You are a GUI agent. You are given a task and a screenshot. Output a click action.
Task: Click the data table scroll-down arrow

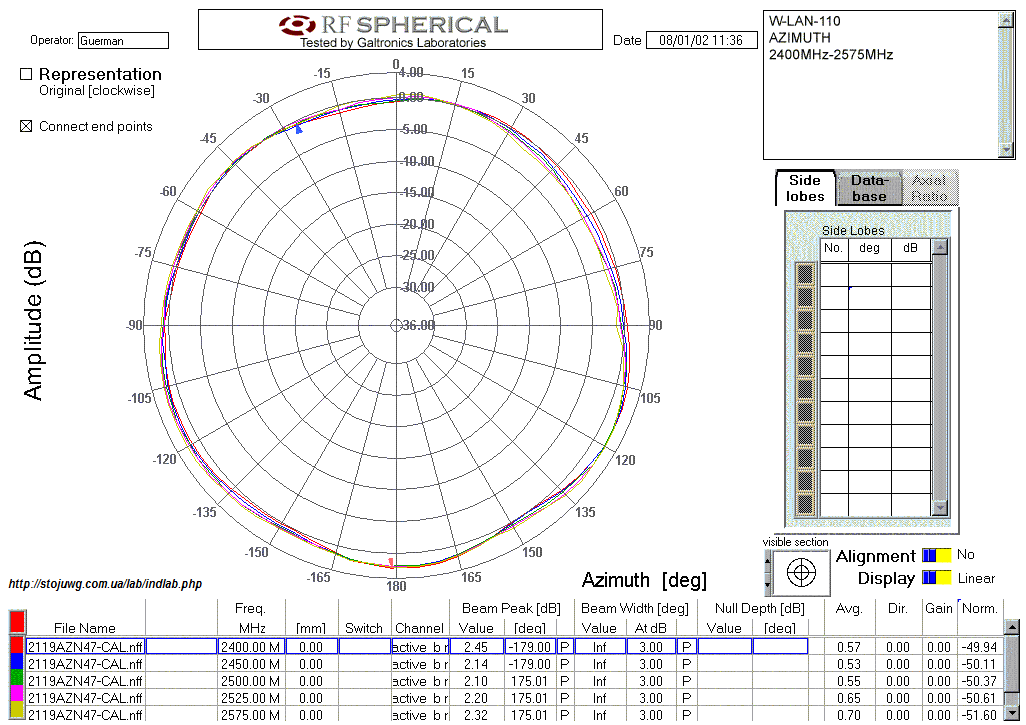1012,713
